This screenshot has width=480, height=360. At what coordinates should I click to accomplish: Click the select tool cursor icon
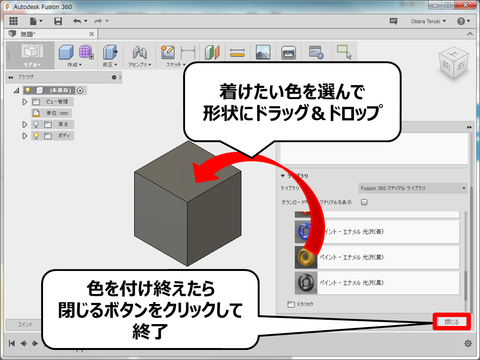pos(344,52)
